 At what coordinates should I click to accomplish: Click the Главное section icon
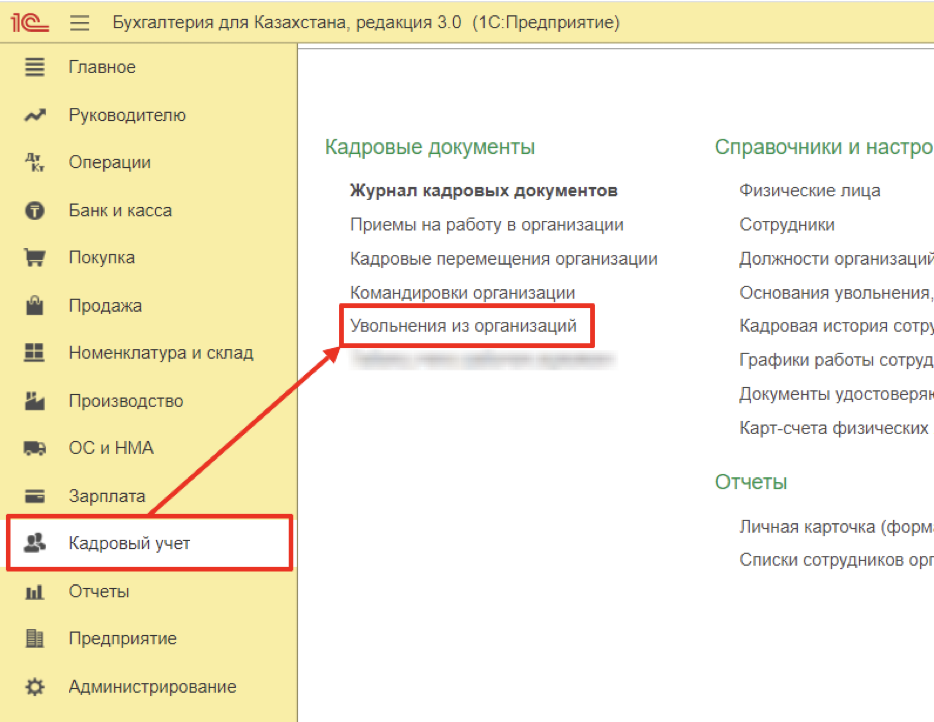[x=35, y=67]
